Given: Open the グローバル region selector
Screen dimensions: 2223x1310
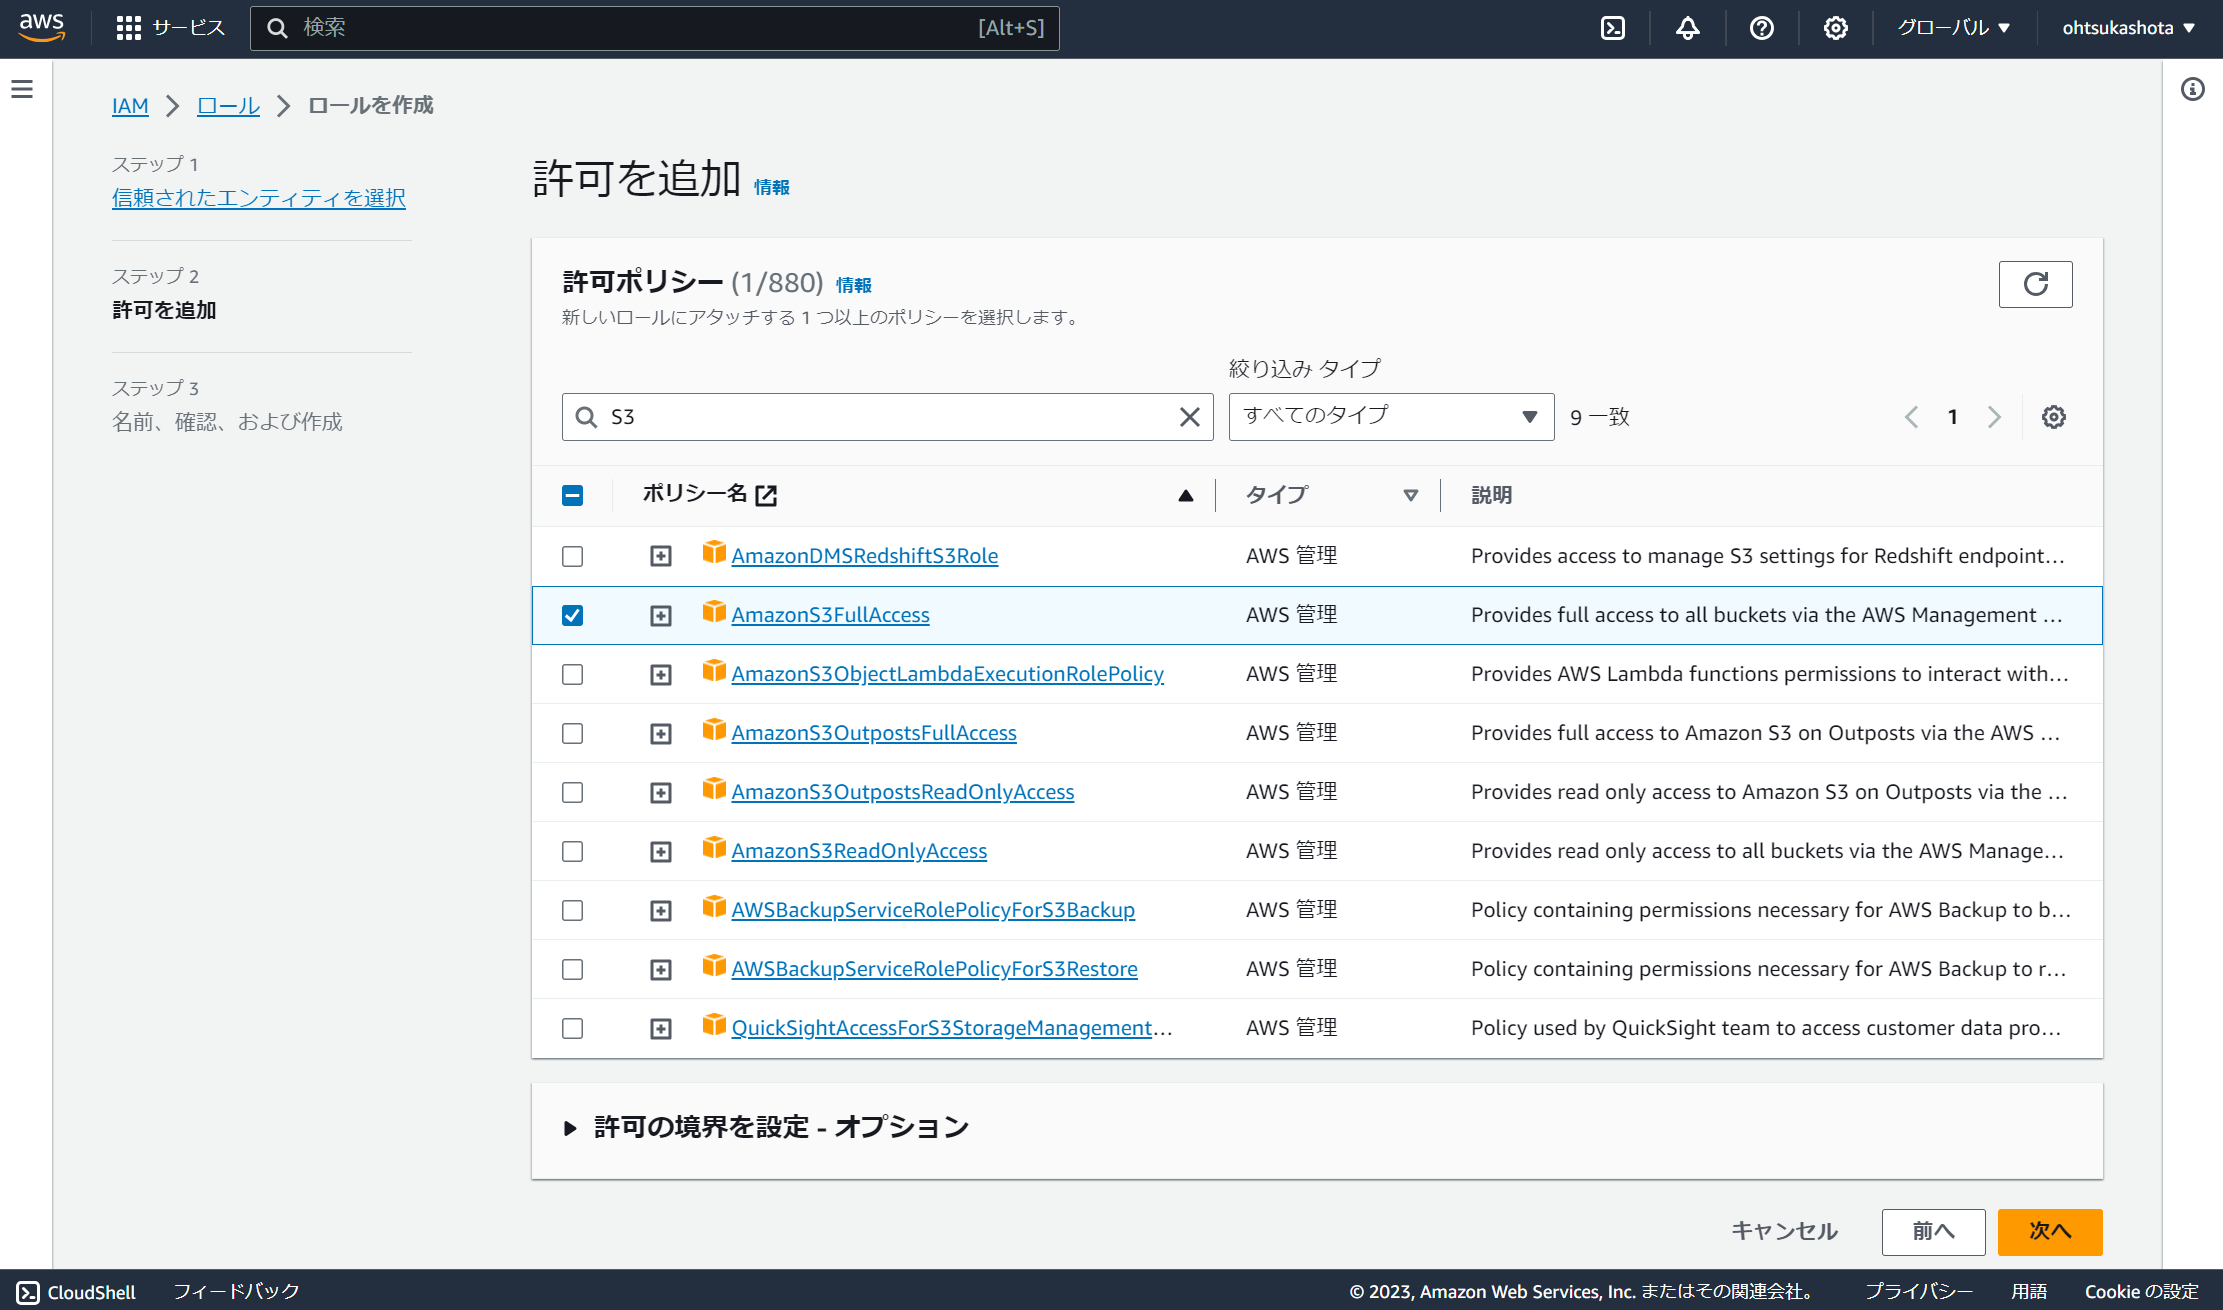Looking at the screenshot, I should click(x=1950, y=27).
